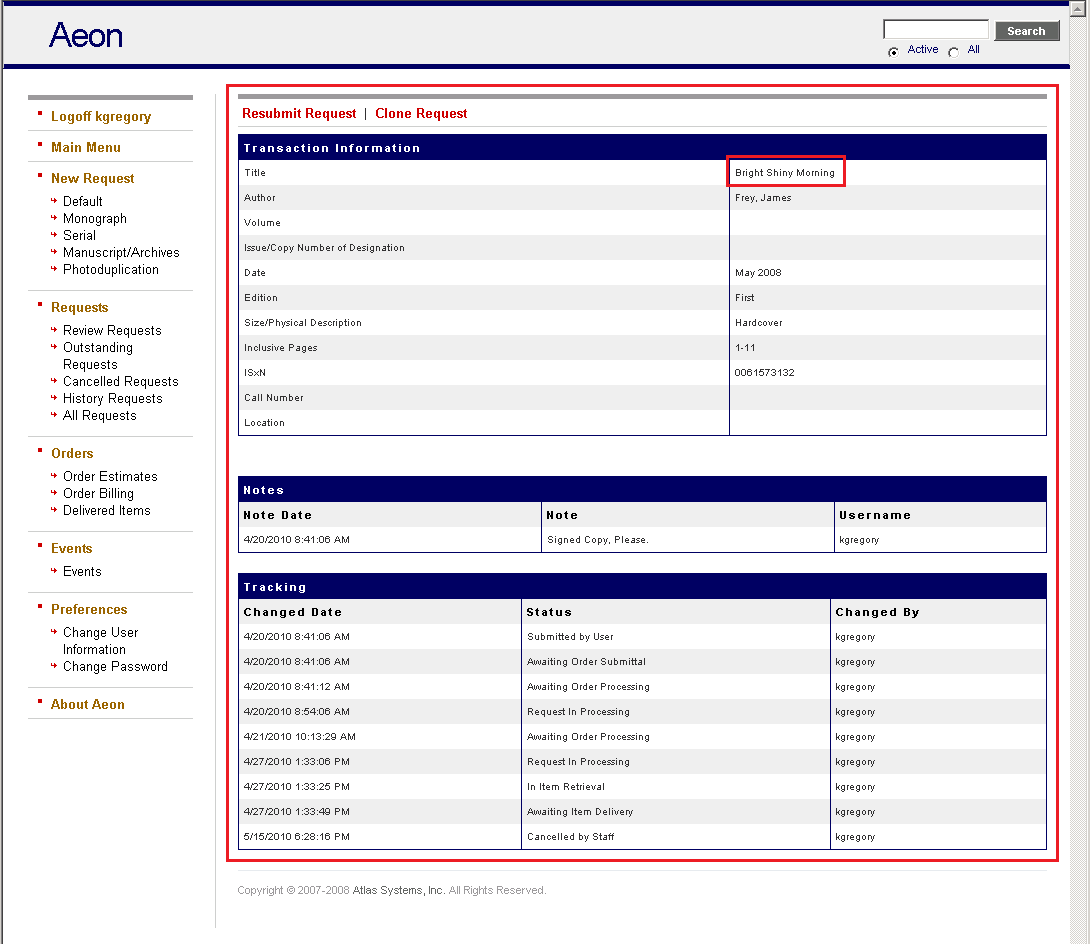Open History Requests from the sidebar
This screenshot has width=1090, height=944.
click(112, 398)
